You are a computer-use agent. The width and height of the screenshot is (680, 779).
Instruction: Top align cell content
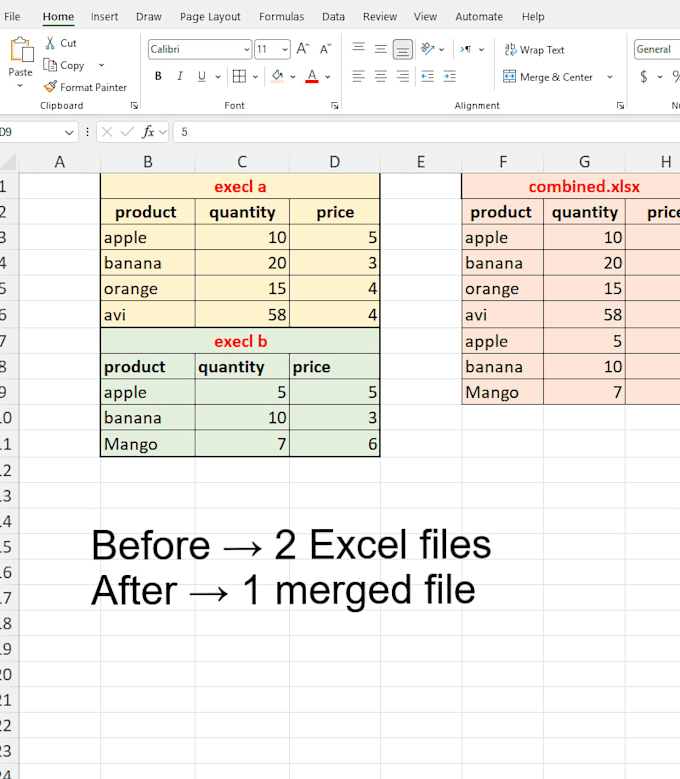(x=359, y=49)
